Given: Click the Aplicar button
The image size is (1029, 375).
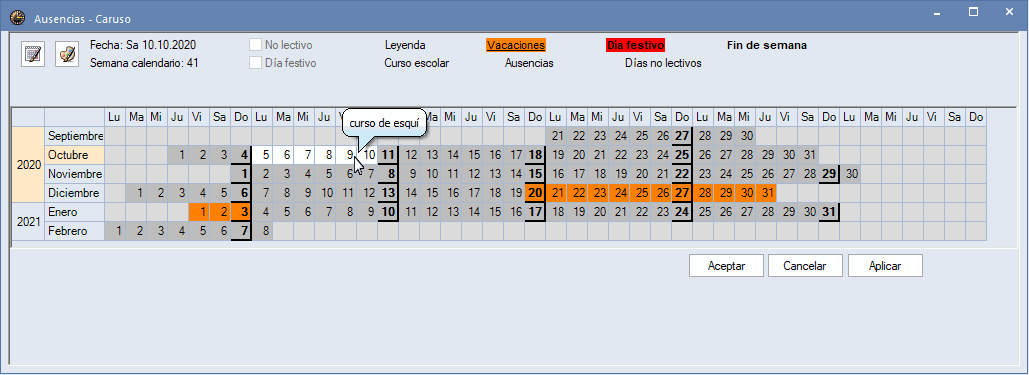Looking at the screenshot, I should [885, 266].
